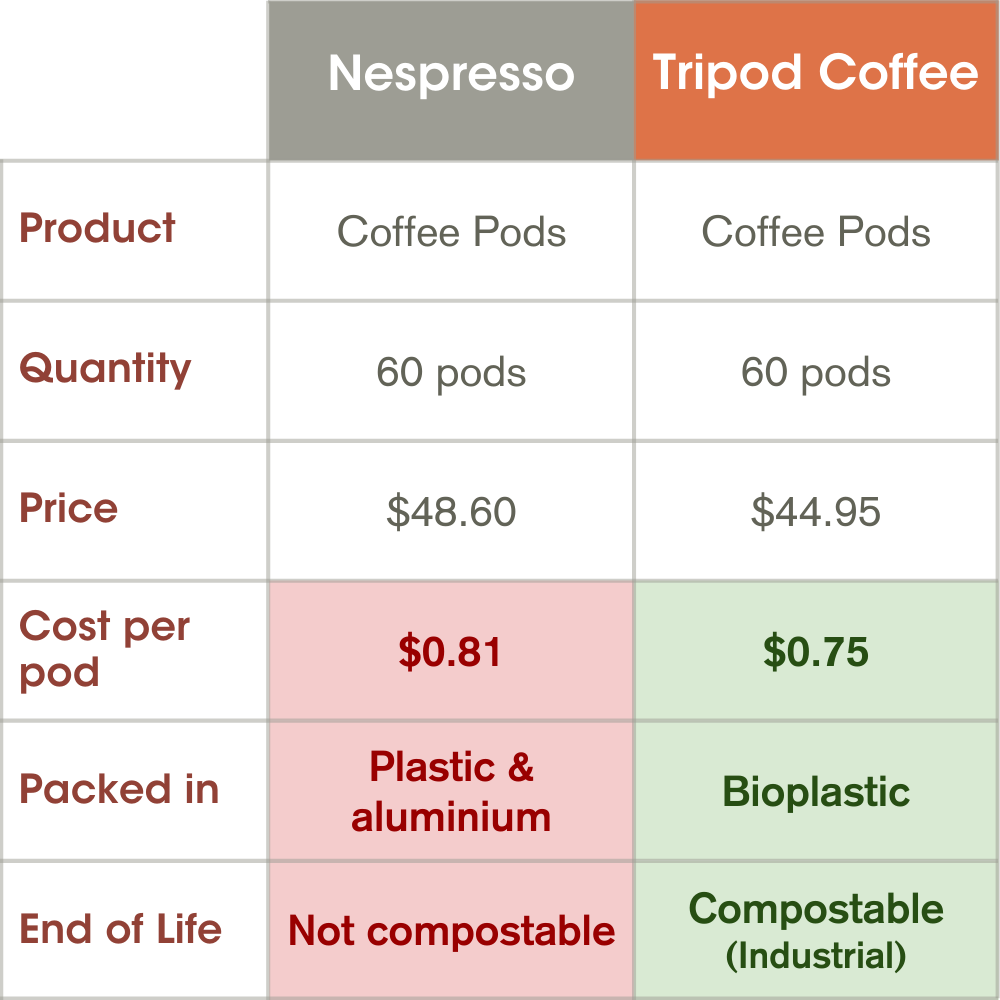Viewport: 1000px width, 1000px height.
Task: Click the Plastic & aluminium cell
Action: [x=451, y=792]
